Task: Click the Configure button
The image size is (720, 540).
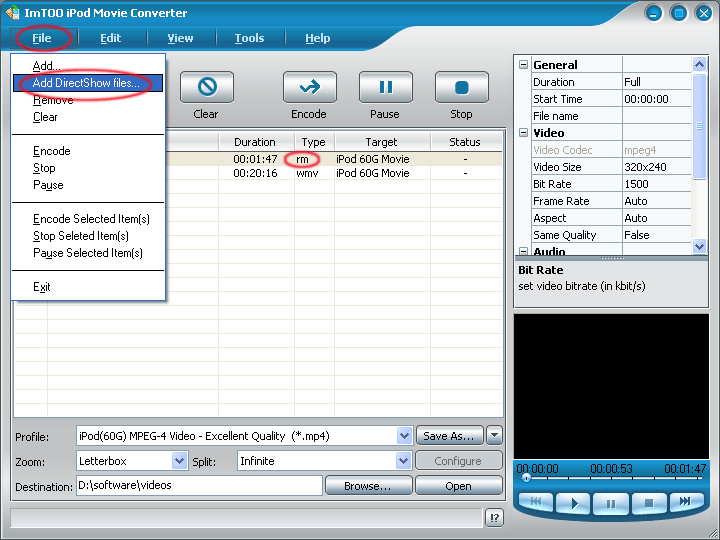Action: pos(458,461)
